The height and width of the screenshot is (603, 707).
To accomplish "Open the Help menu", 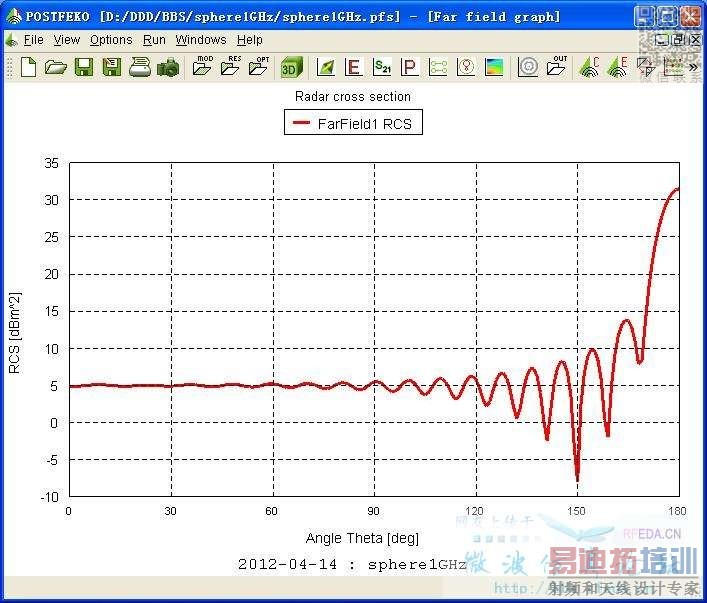I will pos(250,40).
